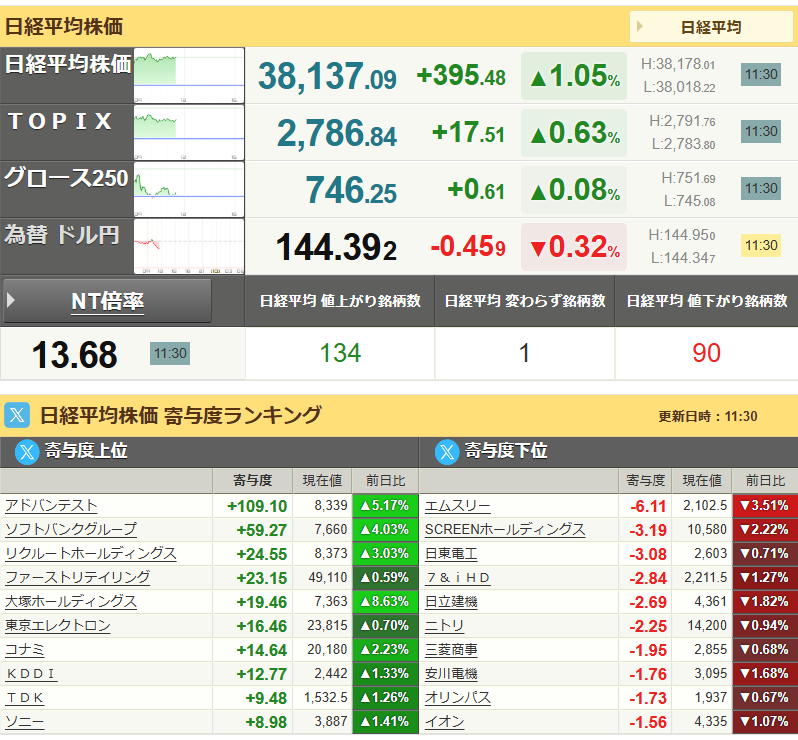Image resolution: width=798 pixels, height=740 pixels.
Task: Click SCREENホールディングス' price 10,580
Action: click(x=707, y=529)
